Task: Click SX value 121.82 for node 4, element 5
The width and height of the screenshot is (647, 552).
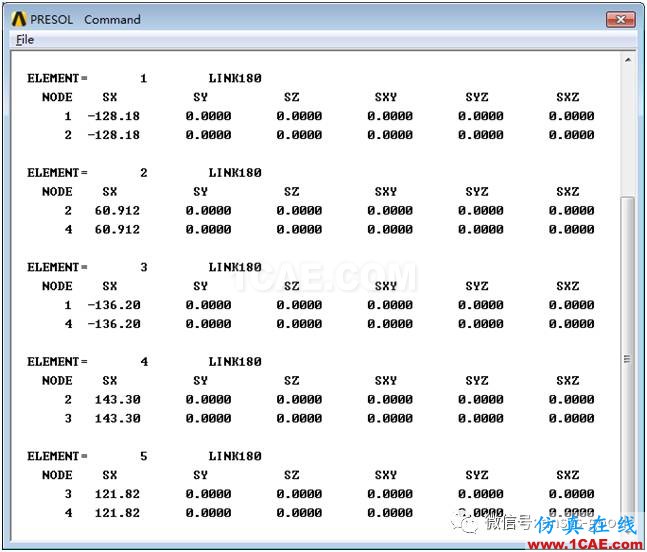Action: click(x=118, y=513)
